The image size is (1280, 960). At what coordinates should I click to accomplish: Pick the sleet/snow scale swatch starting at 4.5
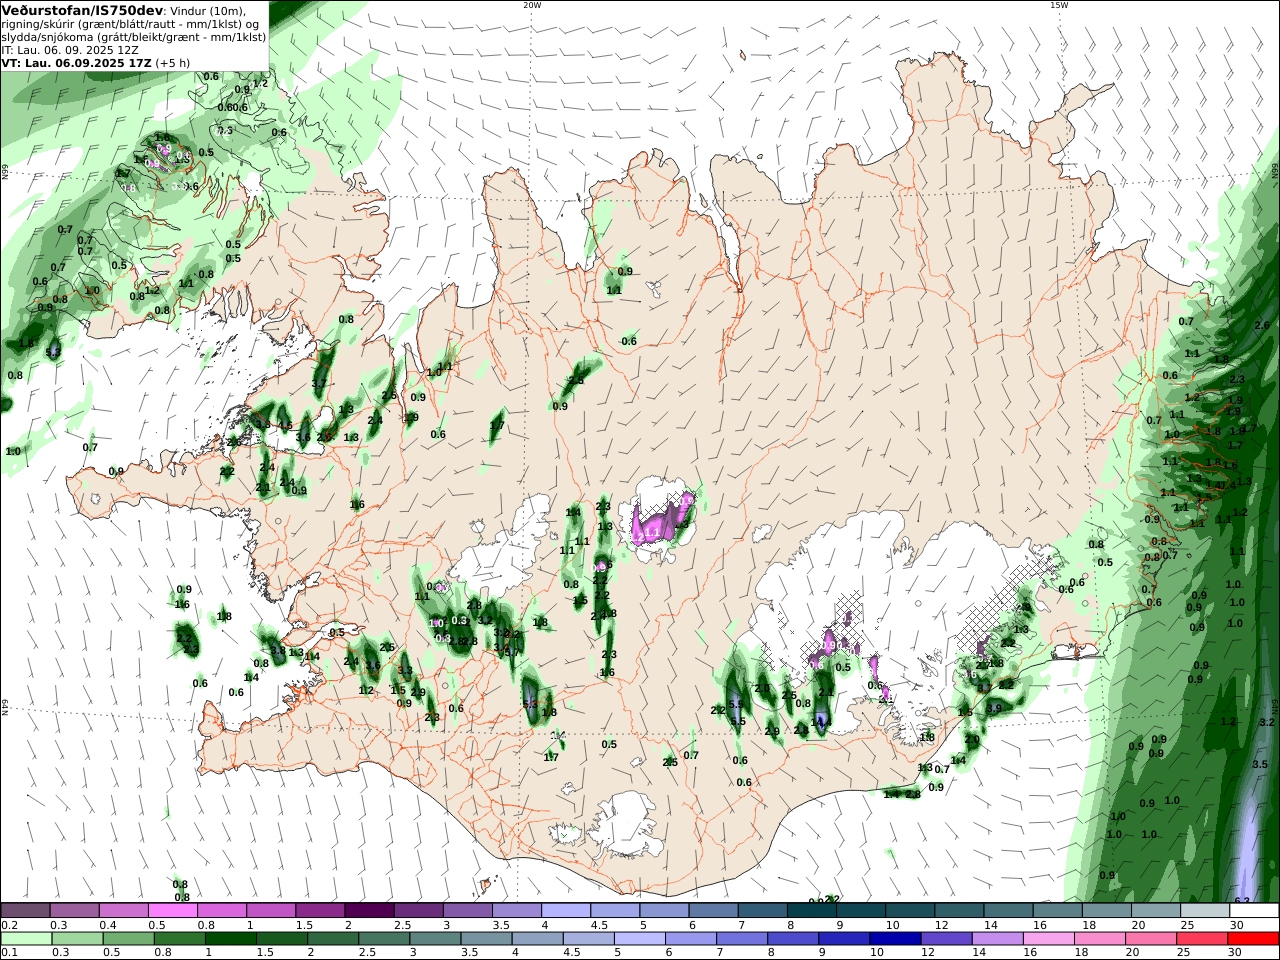tap(615, 910)
